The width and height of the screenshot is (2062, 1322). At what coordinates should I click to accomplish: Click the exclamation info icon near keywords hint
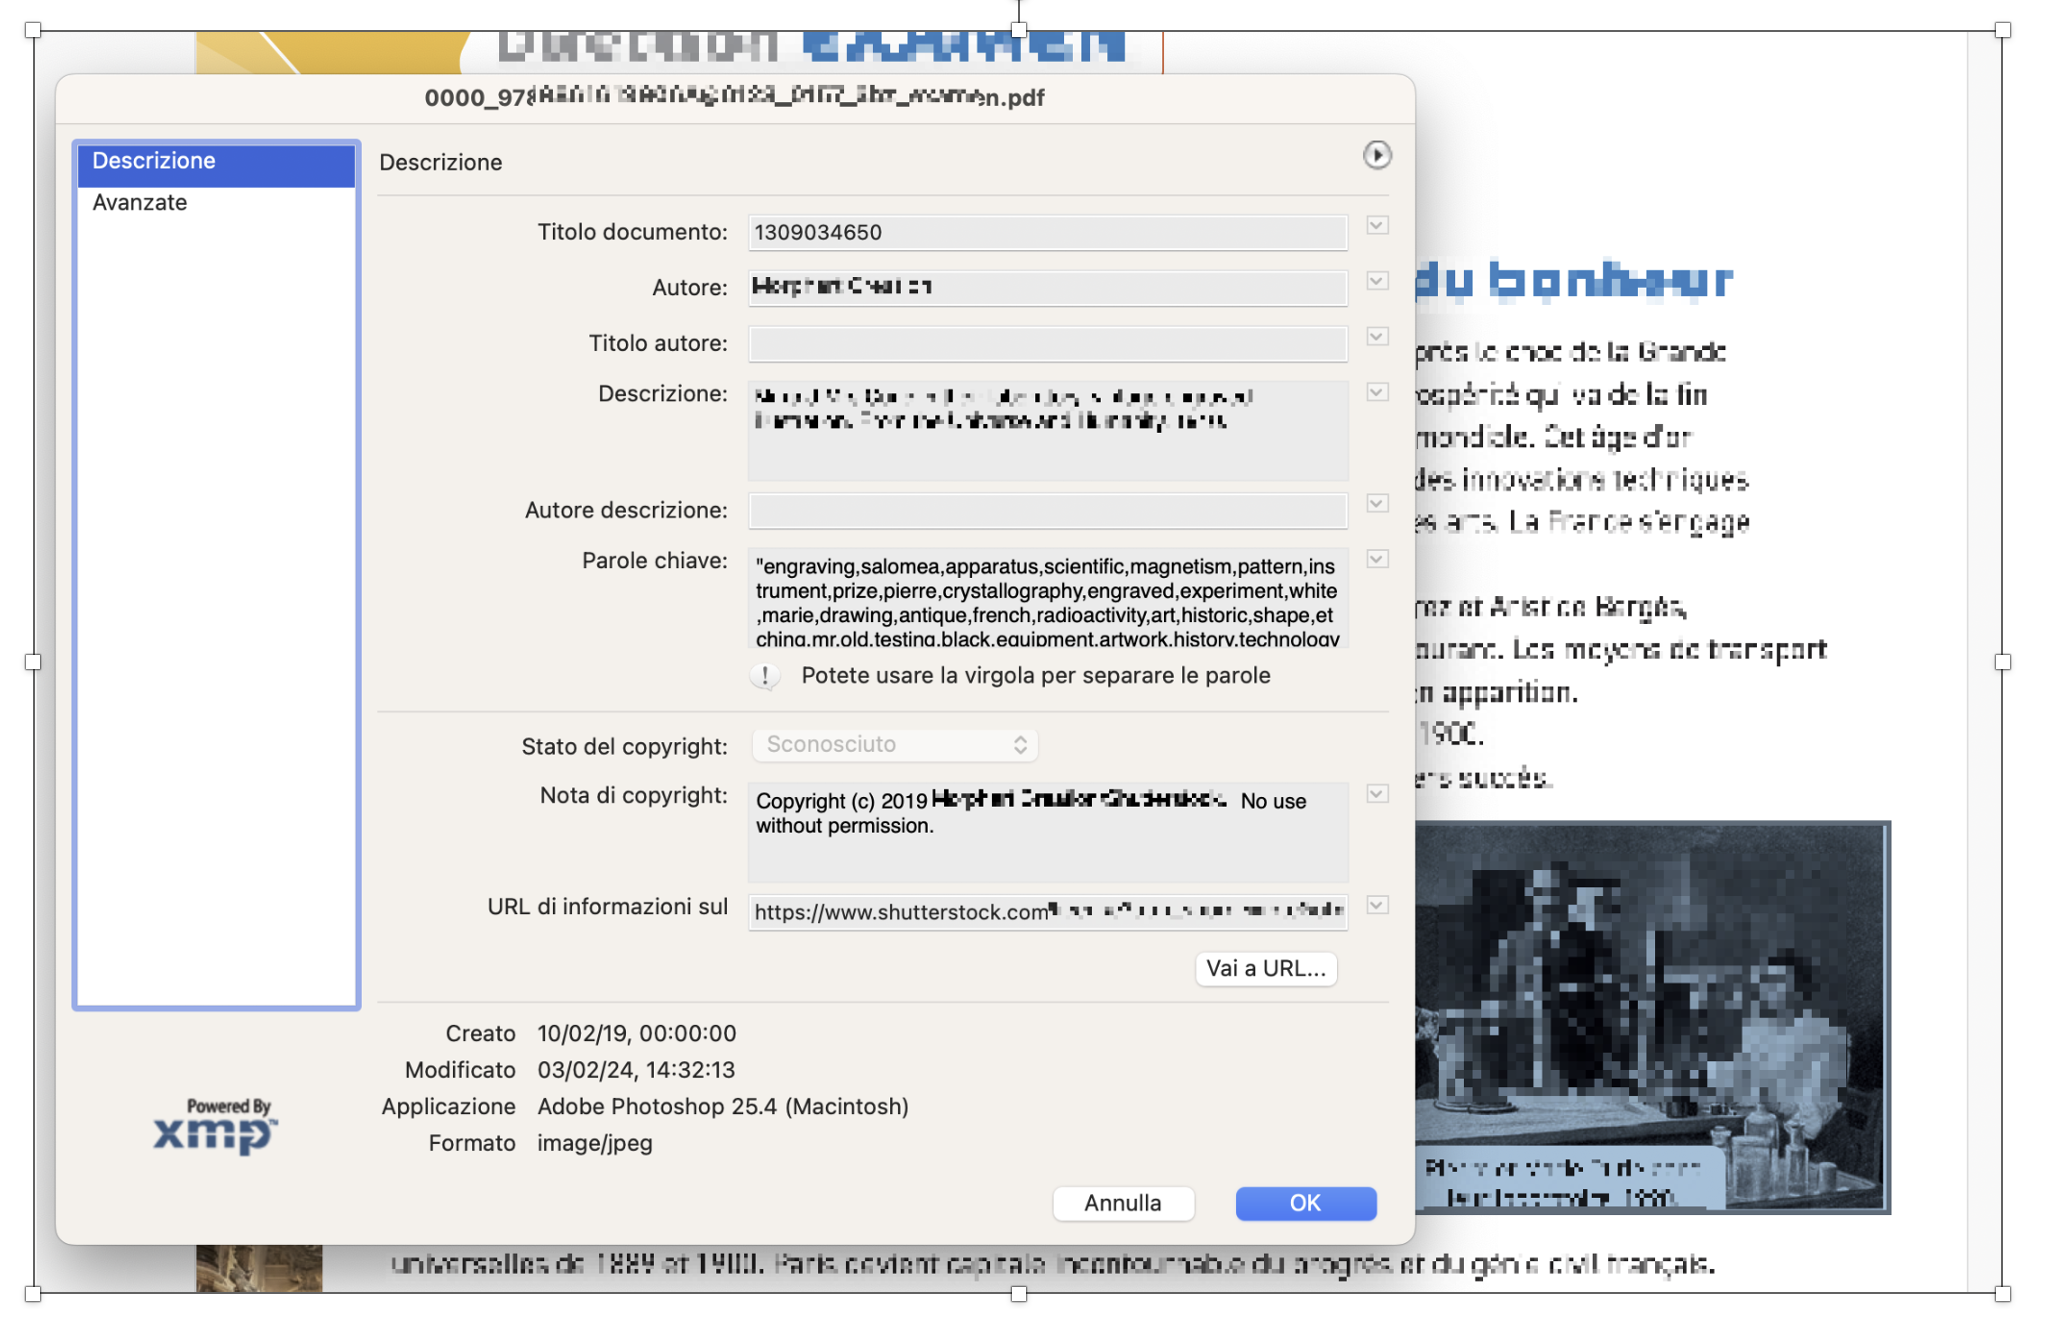[765, 676]
